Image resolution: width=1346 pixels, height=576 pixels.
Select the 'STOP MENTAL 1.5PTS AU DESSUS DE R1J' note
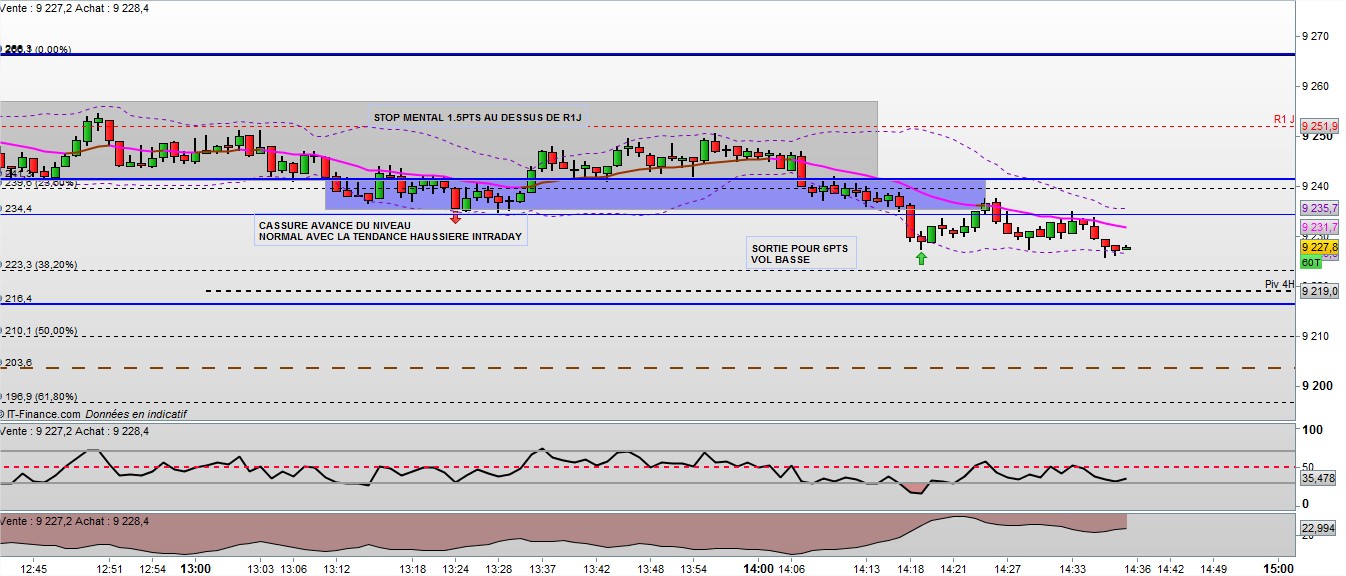[x=478, y=117]
